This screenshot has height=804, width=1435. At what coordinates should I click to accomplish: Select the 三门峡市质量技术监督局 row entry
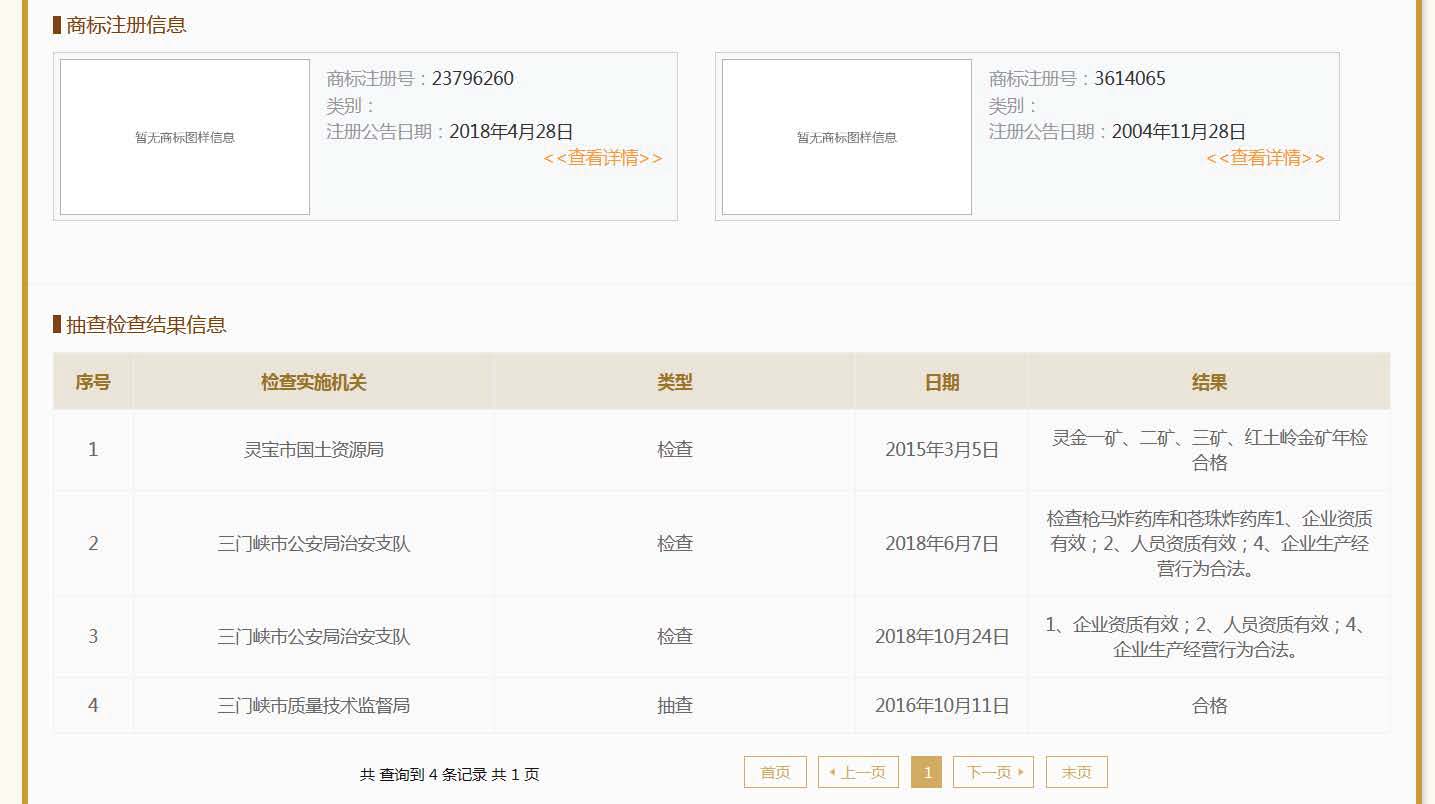(x=314, y=706)
